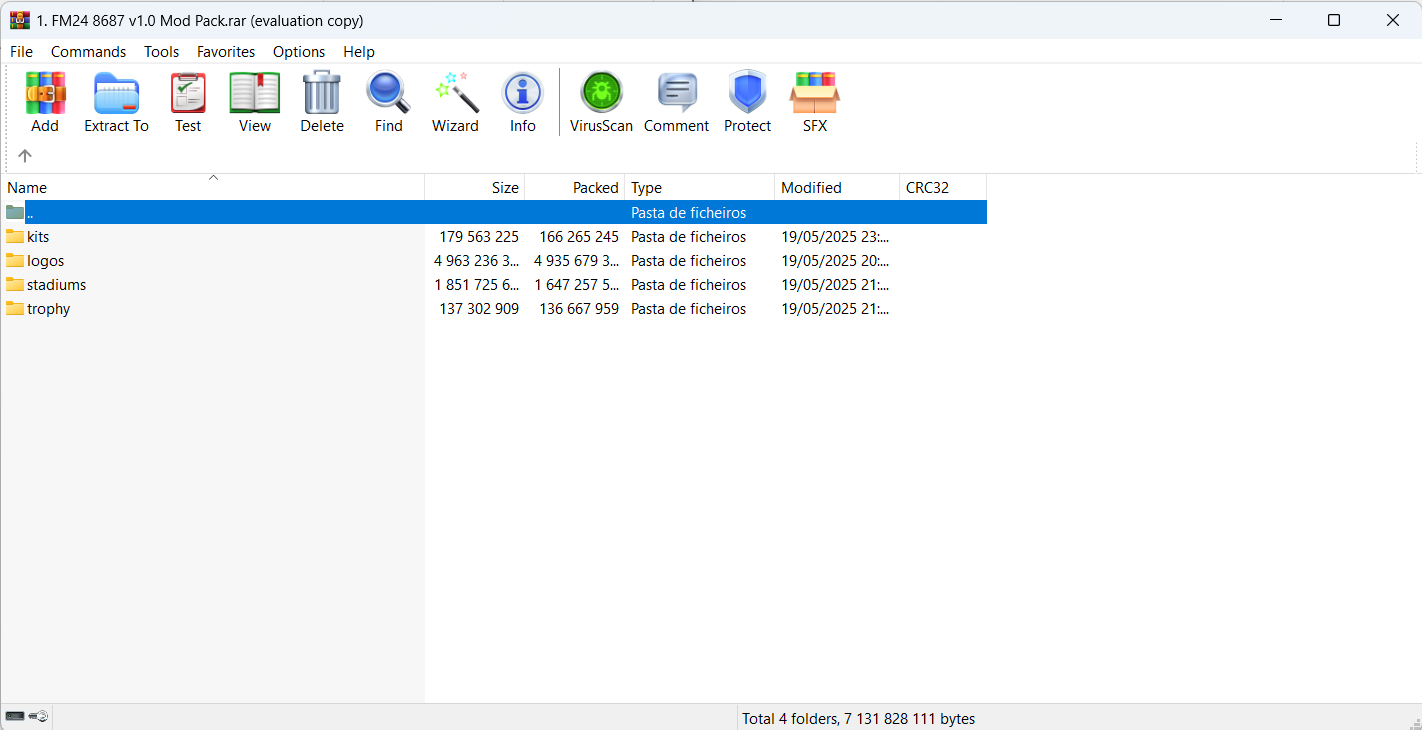Select the trophy folder icon

(15, 309)
